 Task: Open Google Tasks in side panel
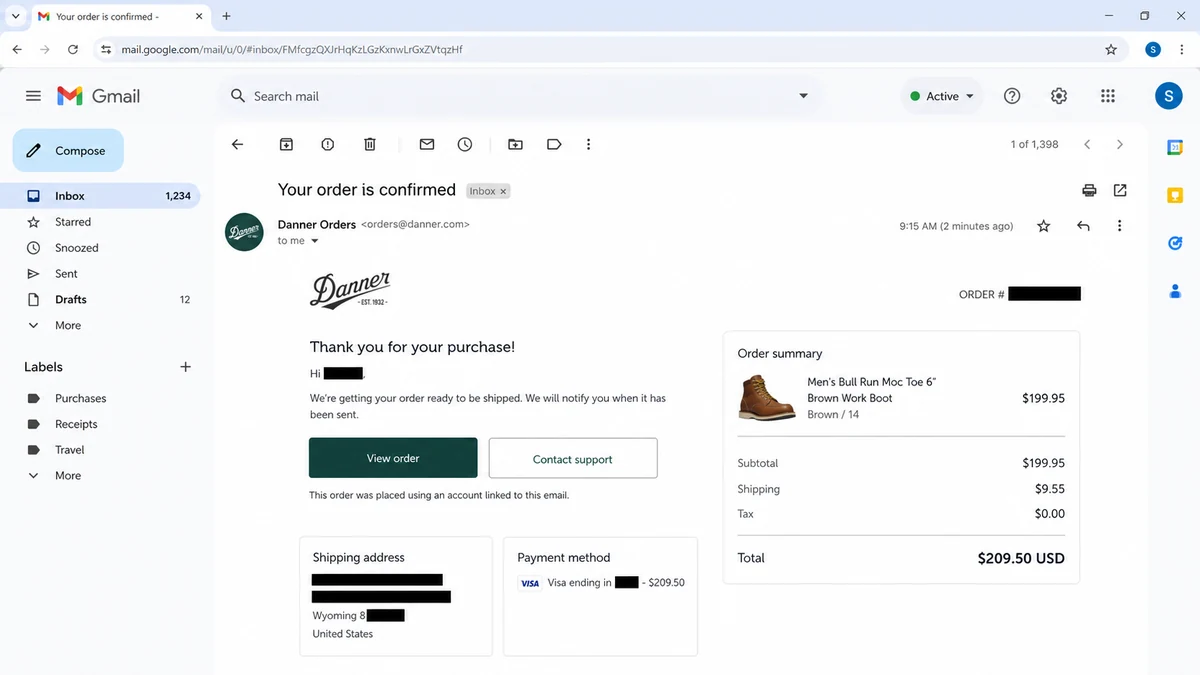[1175, 243]
